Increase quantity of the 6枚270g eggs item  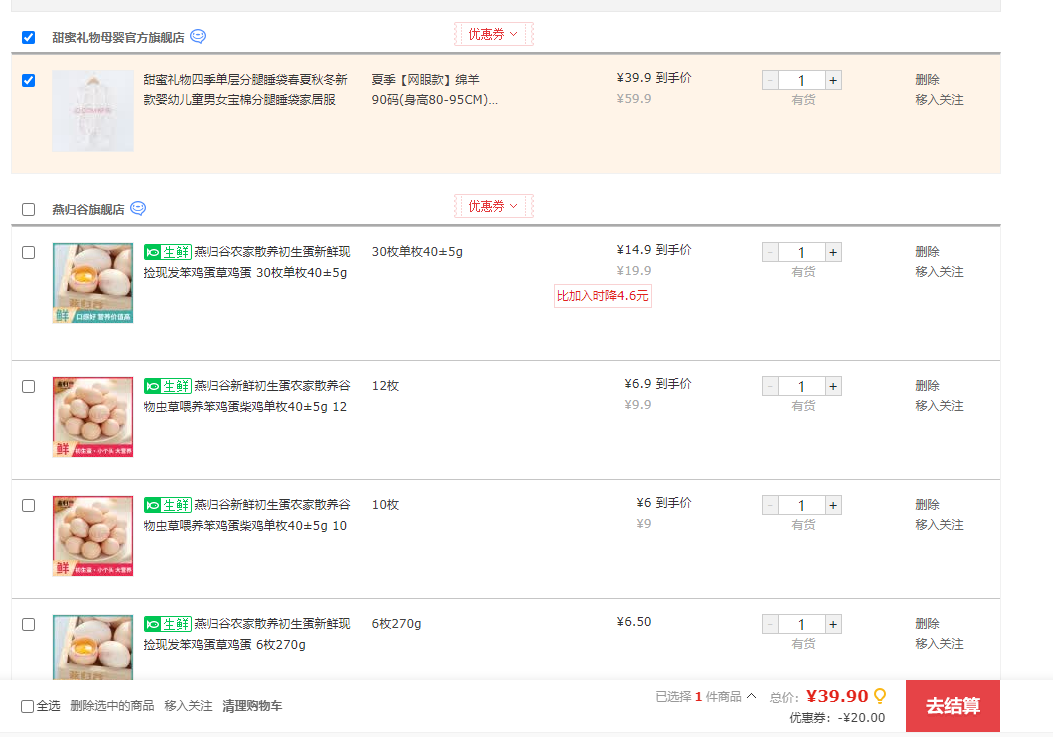[x=833, y=625]
